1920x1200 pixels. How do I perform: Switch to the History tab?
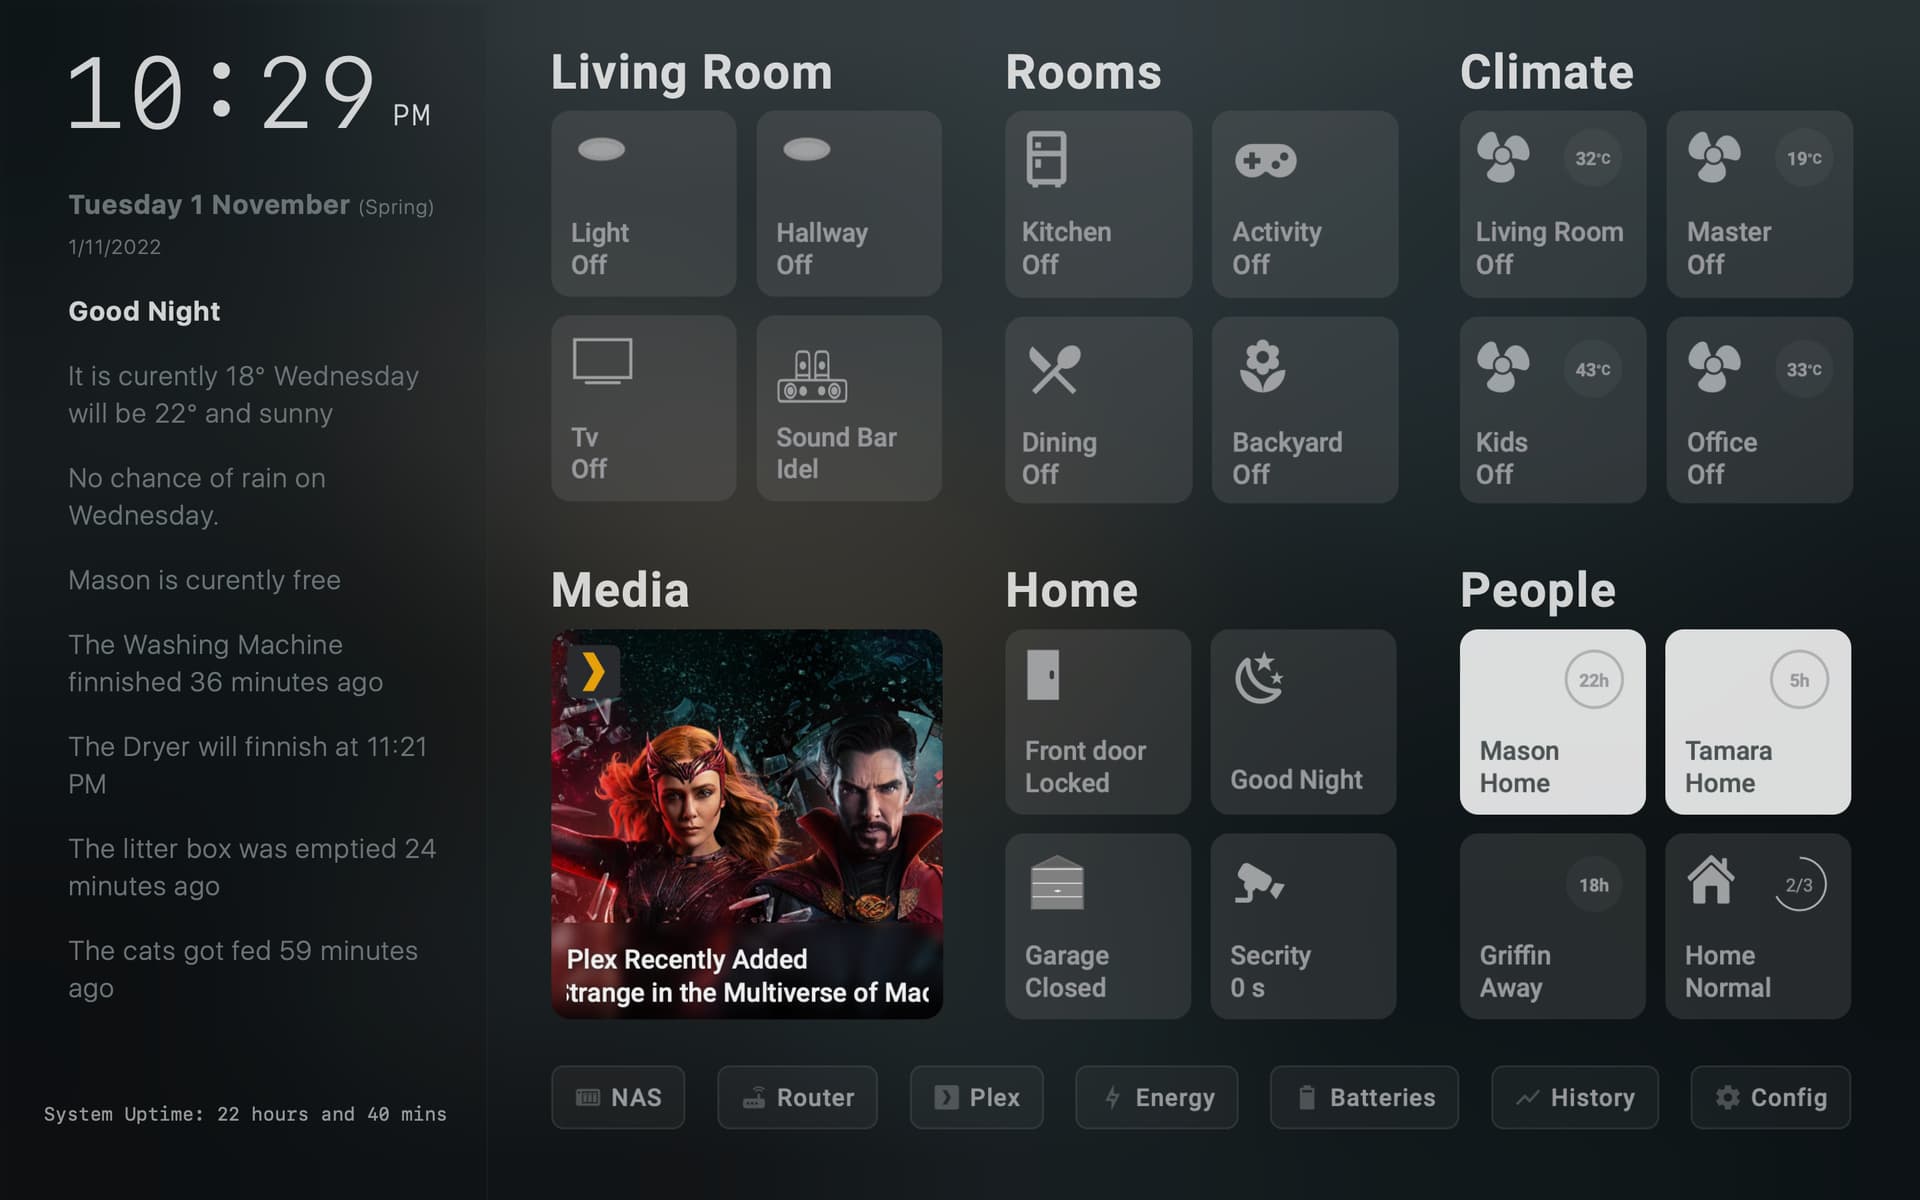click(1575, 1097)
